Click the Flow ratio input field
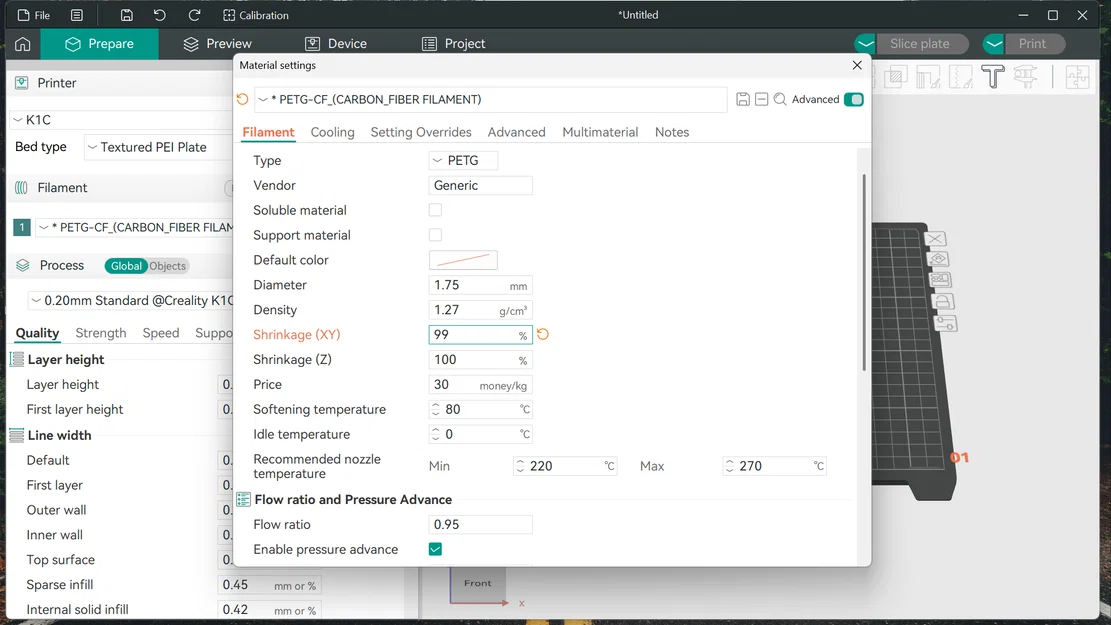 click(480, 524)
